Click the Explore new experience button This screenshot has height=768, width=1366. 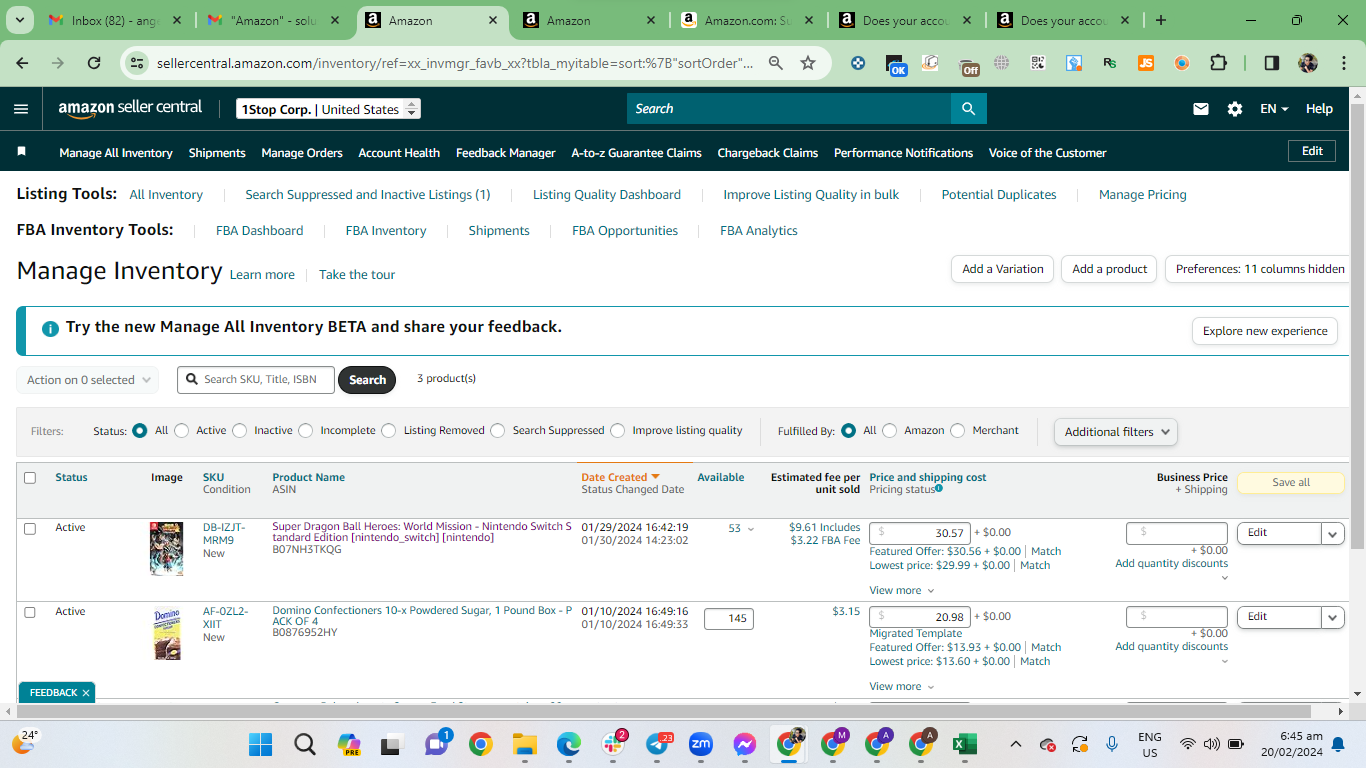1265,331
